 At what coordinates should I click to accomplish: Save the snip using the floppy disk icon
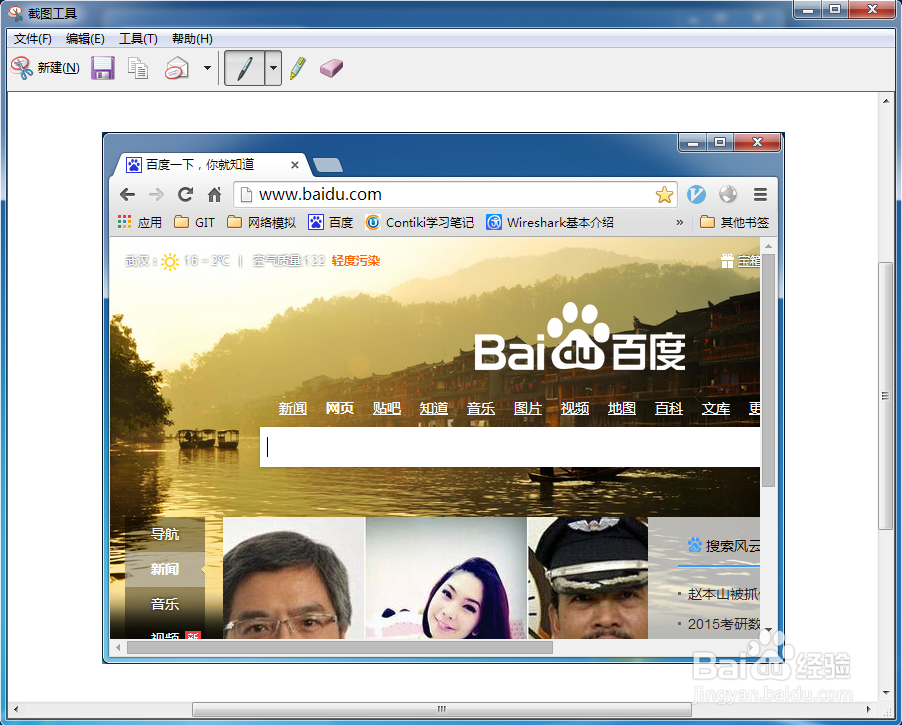pyautogui.click(x=103, y=68)
